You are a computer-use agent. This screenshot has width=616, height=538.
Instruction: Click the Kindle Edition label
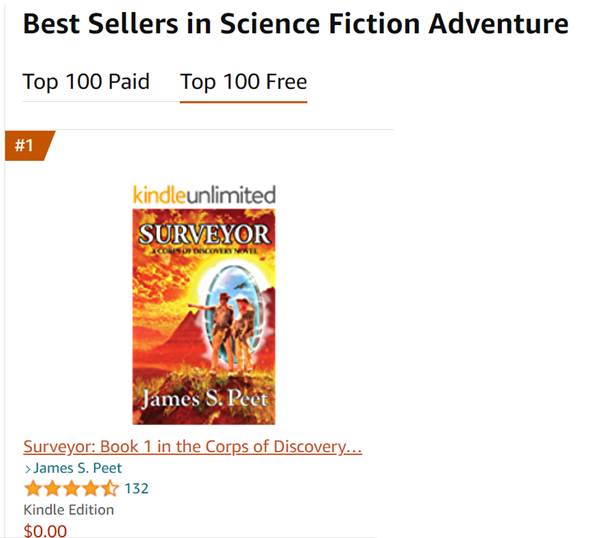69,510
